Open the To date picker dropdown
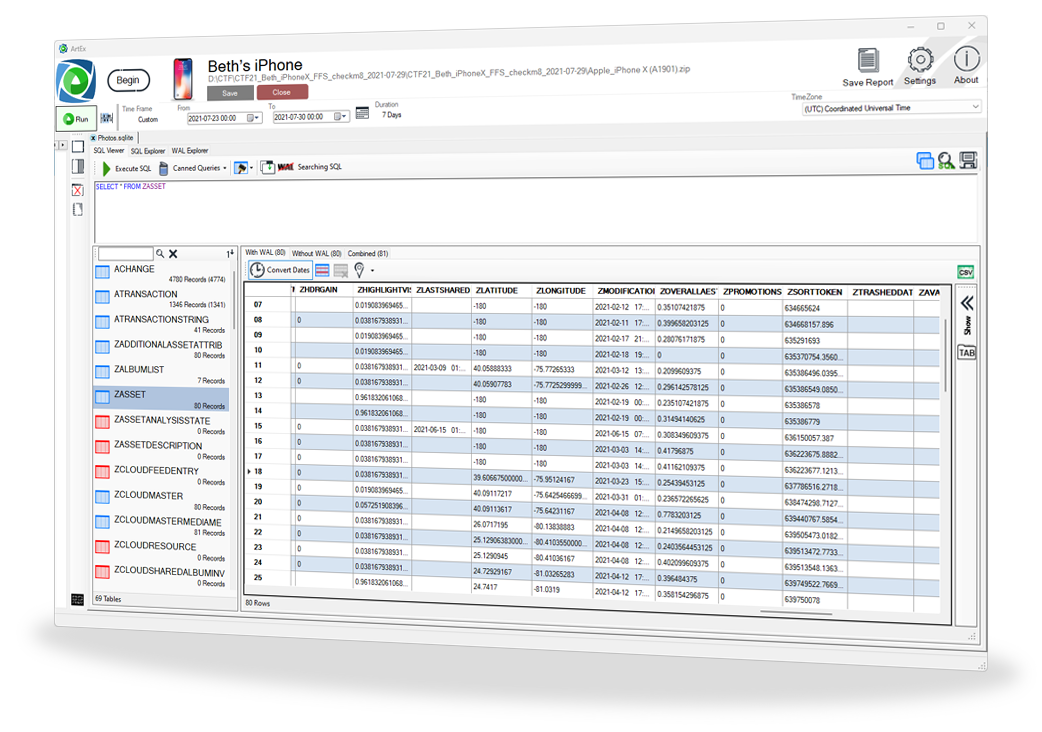Image resolution: width=1042 pixels, height=732 pixels. click(x=346, y=117)
